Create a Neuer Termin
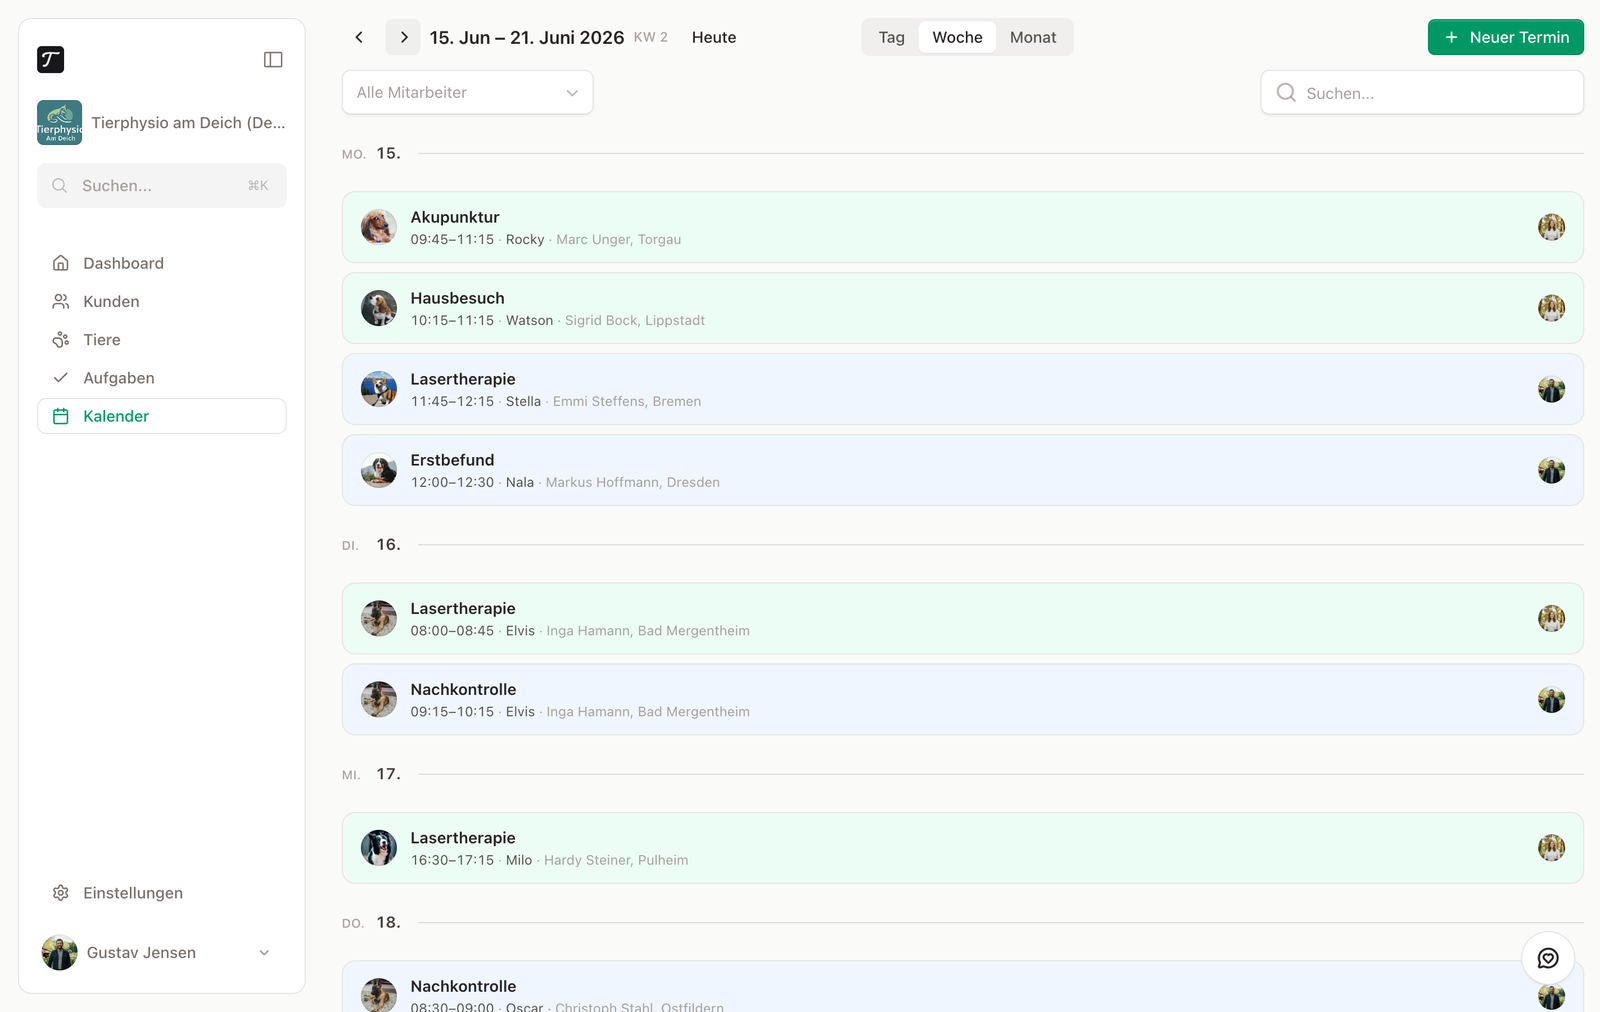This screenshot has width=1600, height=1012. coord(1505,37)
